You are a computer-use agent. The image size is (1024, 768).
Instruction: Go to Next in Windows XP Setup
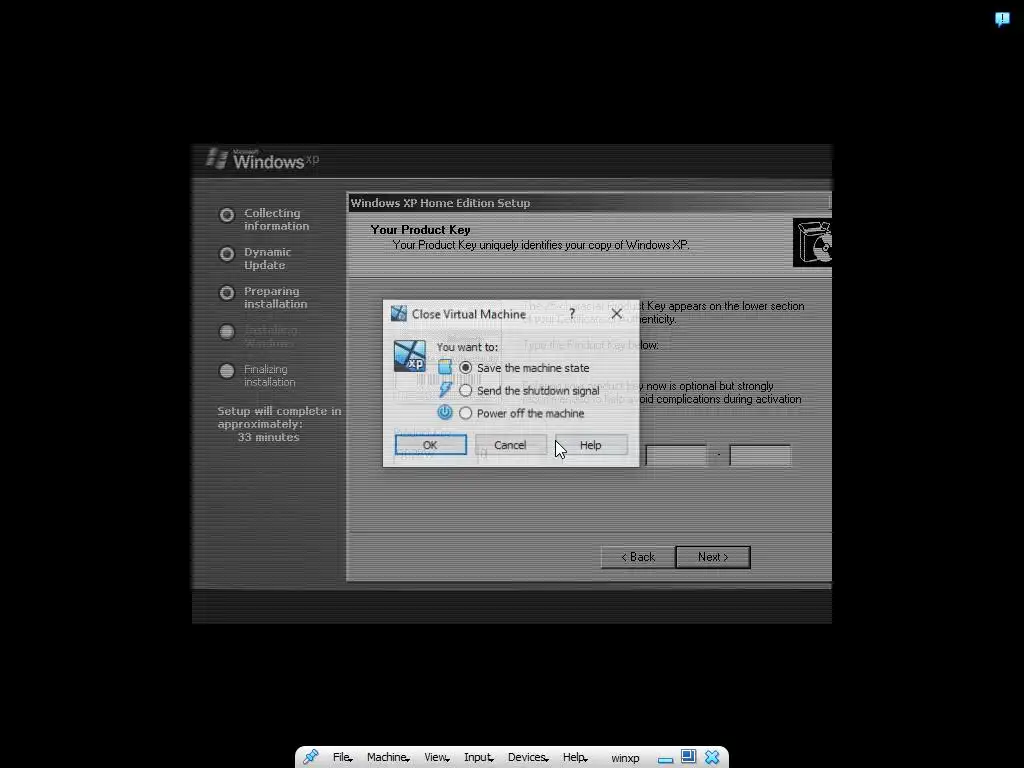click(x=712, y=557)
